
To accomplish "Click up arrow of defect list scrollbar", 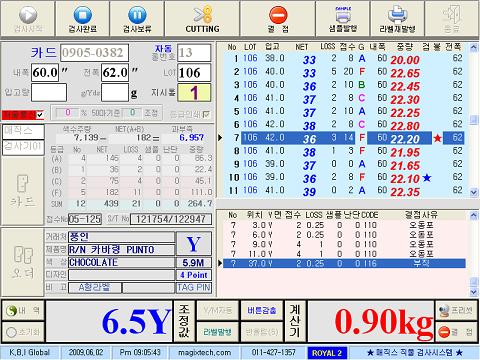I will [x=474, y=216].
